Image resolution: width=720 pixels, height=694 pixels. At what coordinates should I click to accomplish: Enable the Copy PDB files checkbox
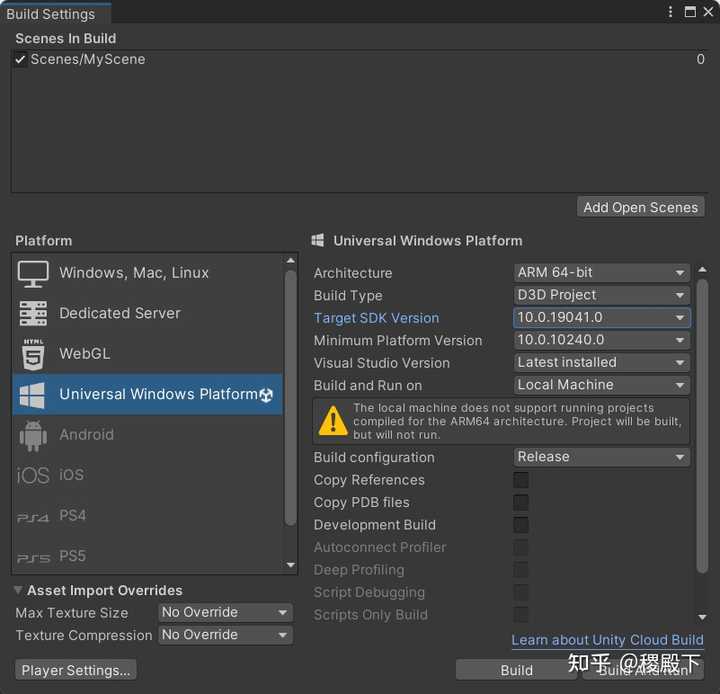click(x=521, y=502)
